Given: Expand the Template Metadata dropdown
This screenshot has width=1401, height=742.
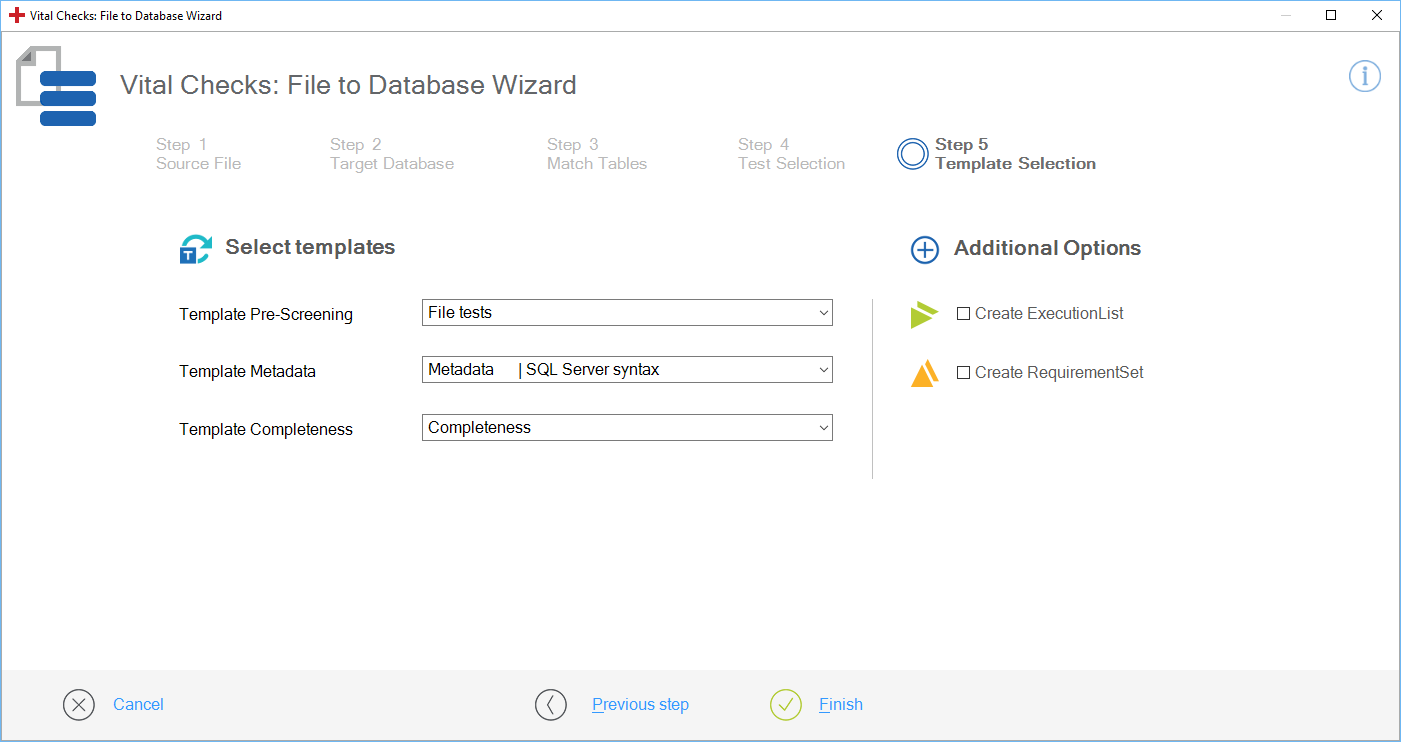Looking at the screenshot, I should click(x=627, y=370).
